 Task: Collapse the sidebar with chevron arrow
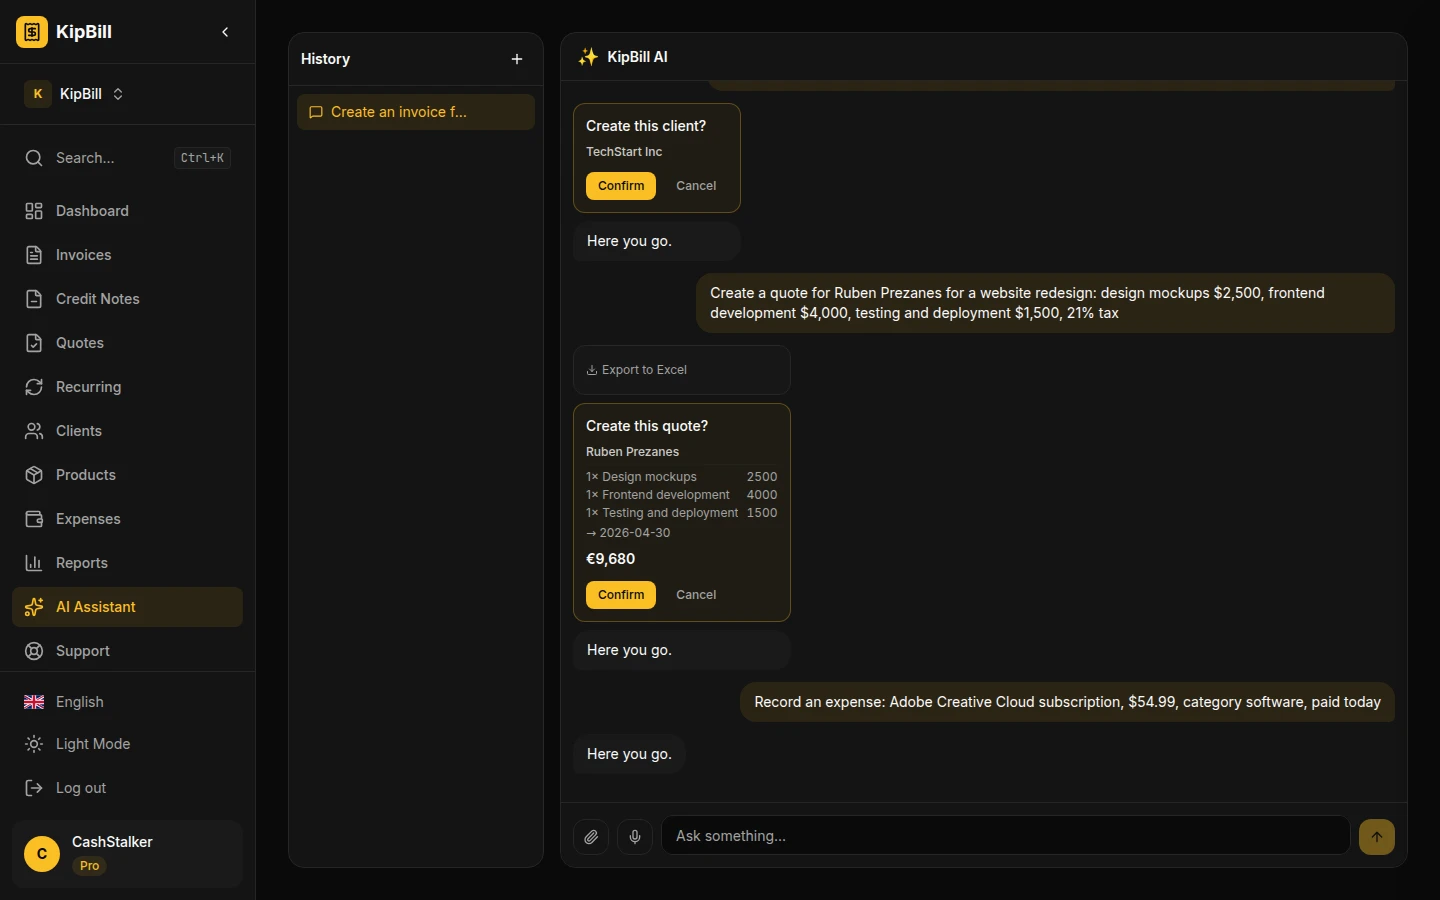tap(225, 32)
